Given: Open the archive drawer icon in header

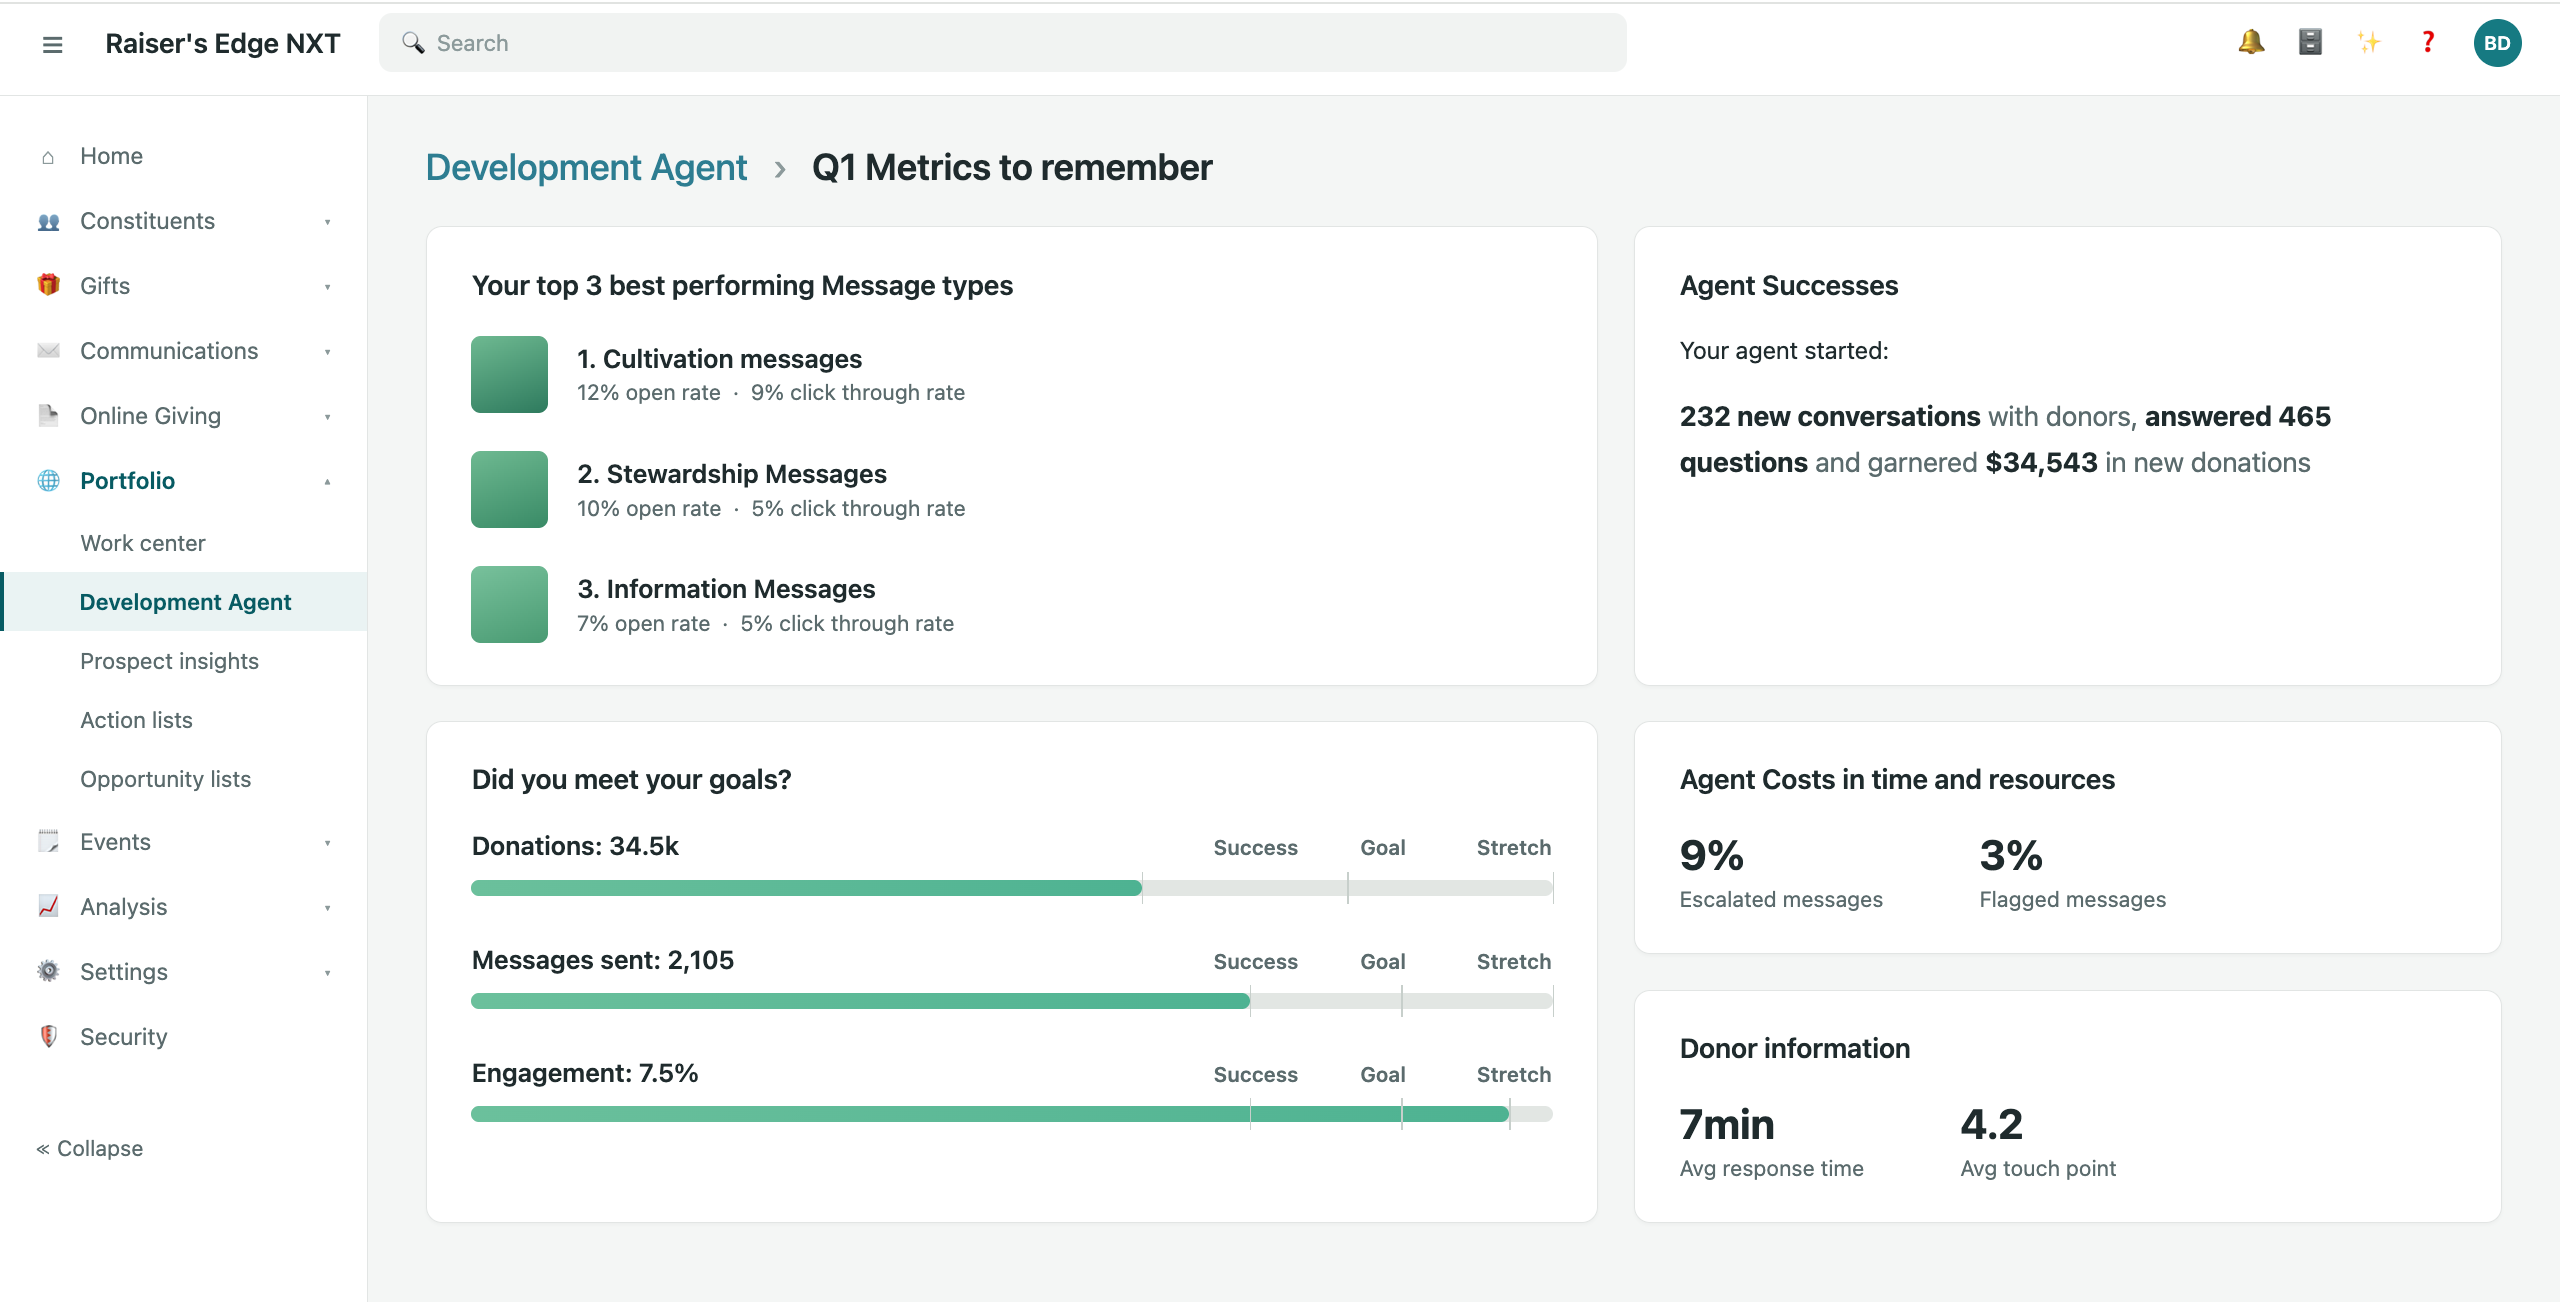Looking at the screenshot, I should click(2310, 42).
